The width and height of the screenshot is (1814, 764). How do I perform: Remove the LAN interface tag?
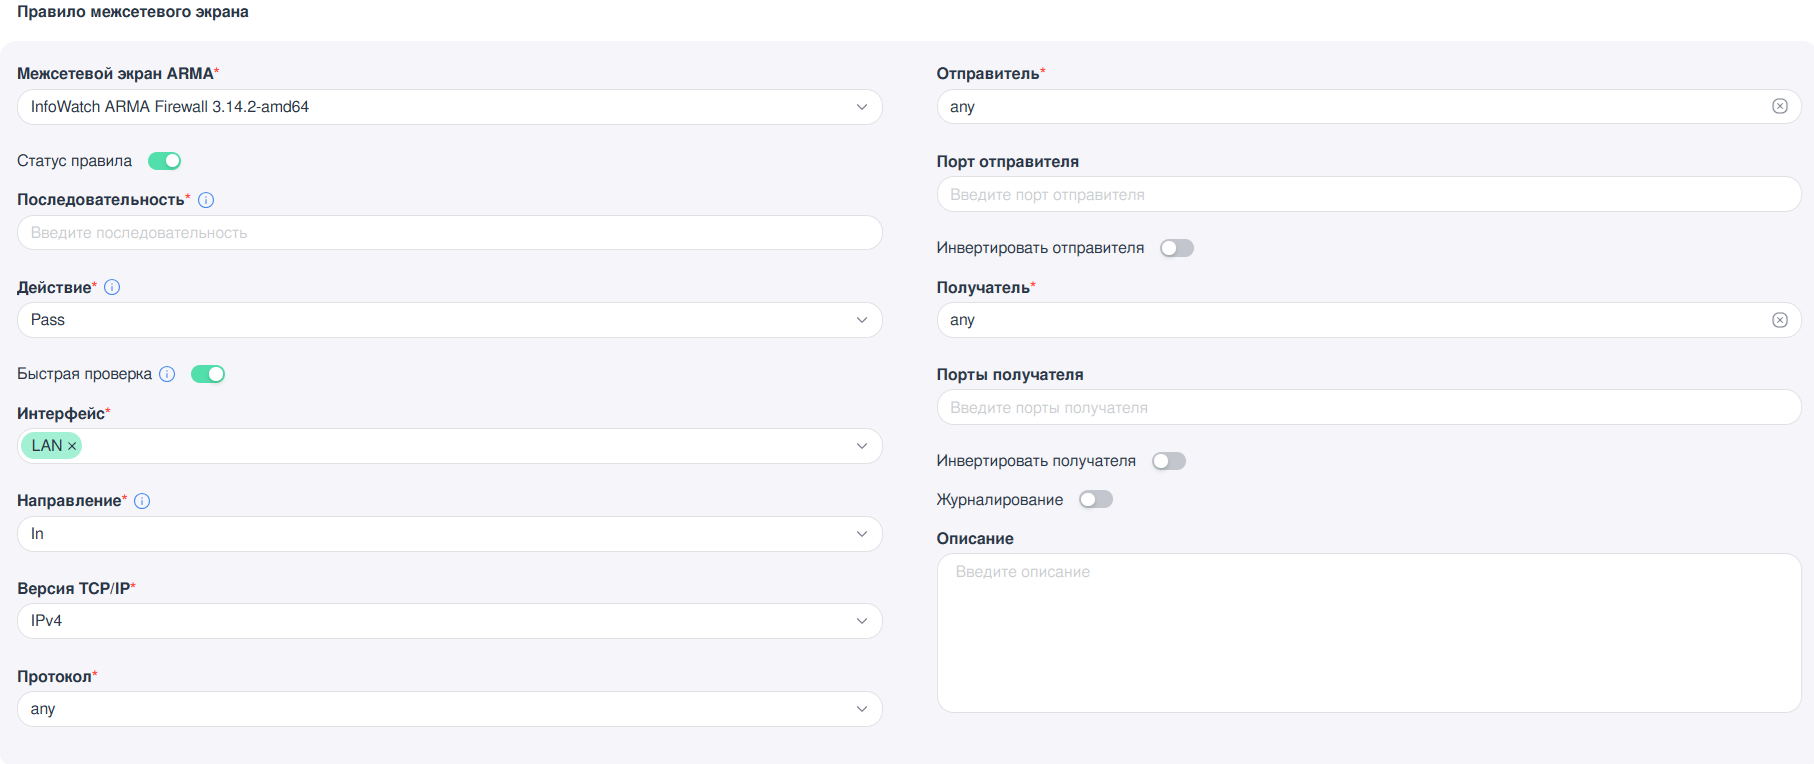(72, 446)
